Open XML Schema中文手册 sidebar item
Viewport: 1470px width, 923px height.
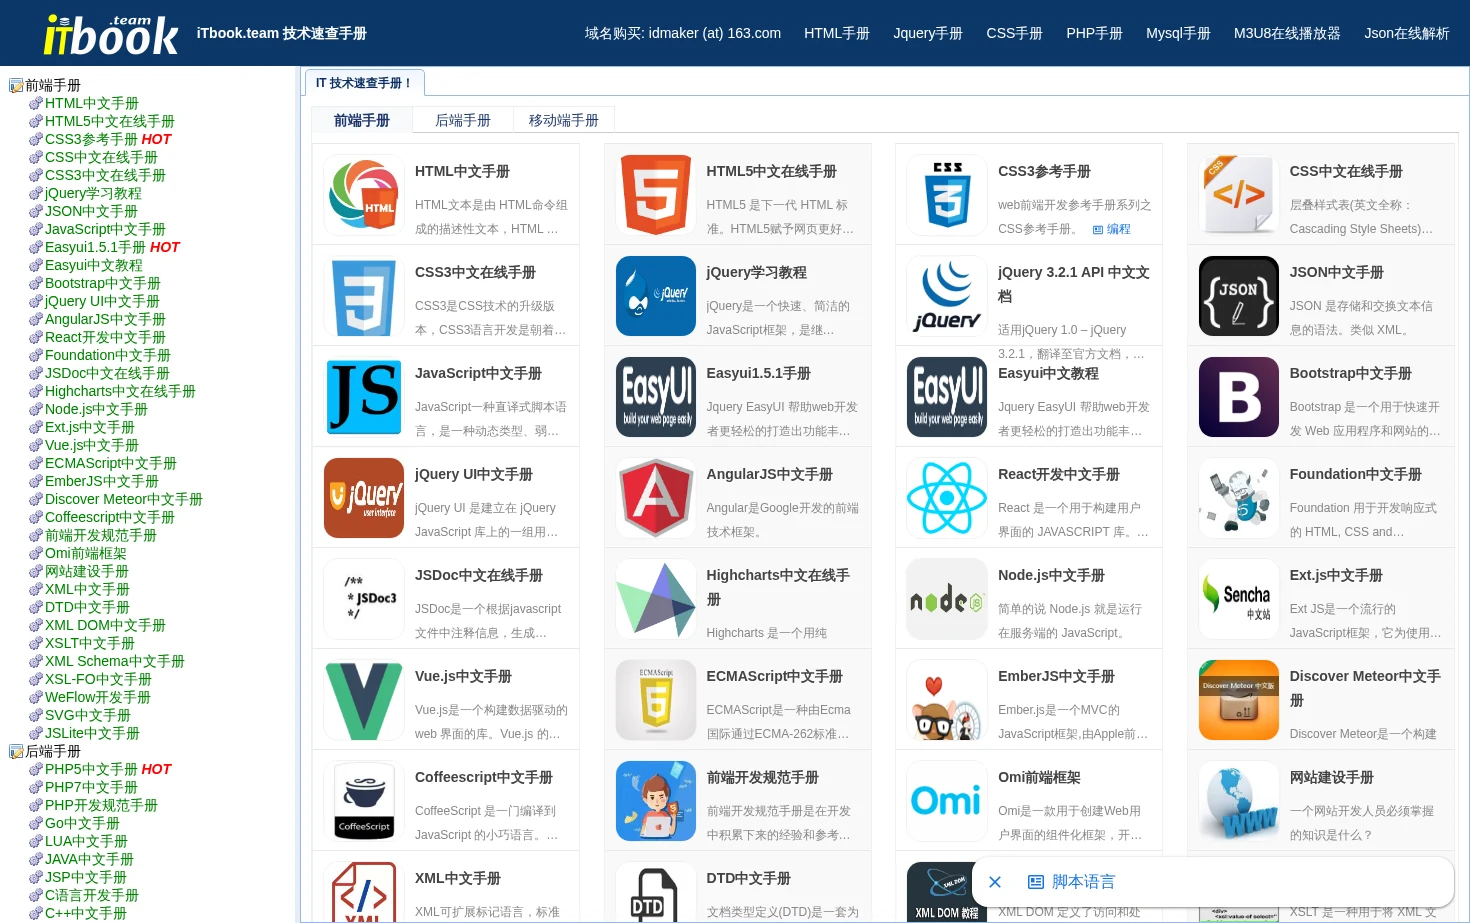click(115, 662)
